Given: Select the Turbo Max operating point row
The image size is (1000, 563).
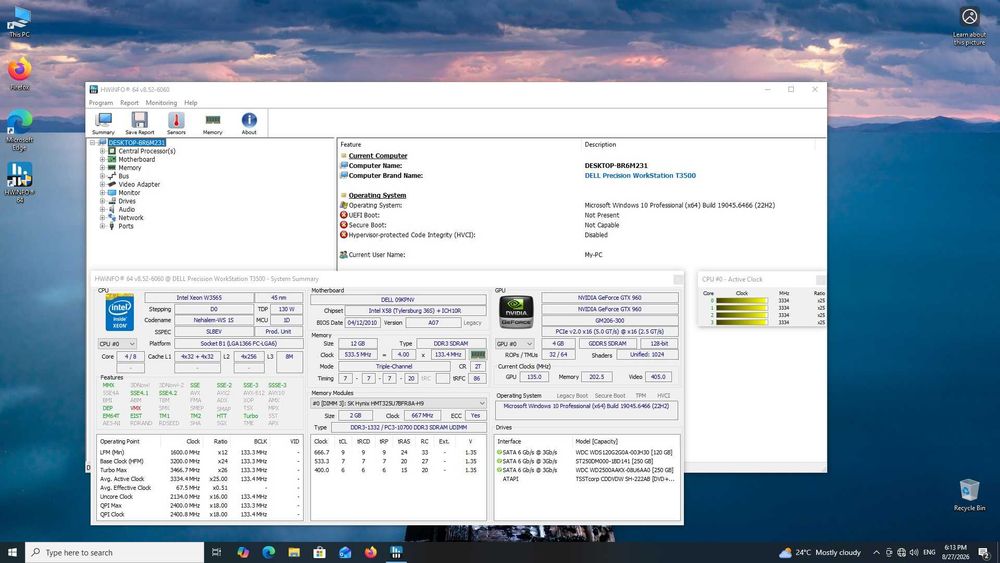Looking at the screenshot, I should pyautogui.click(x=199, y=470).
